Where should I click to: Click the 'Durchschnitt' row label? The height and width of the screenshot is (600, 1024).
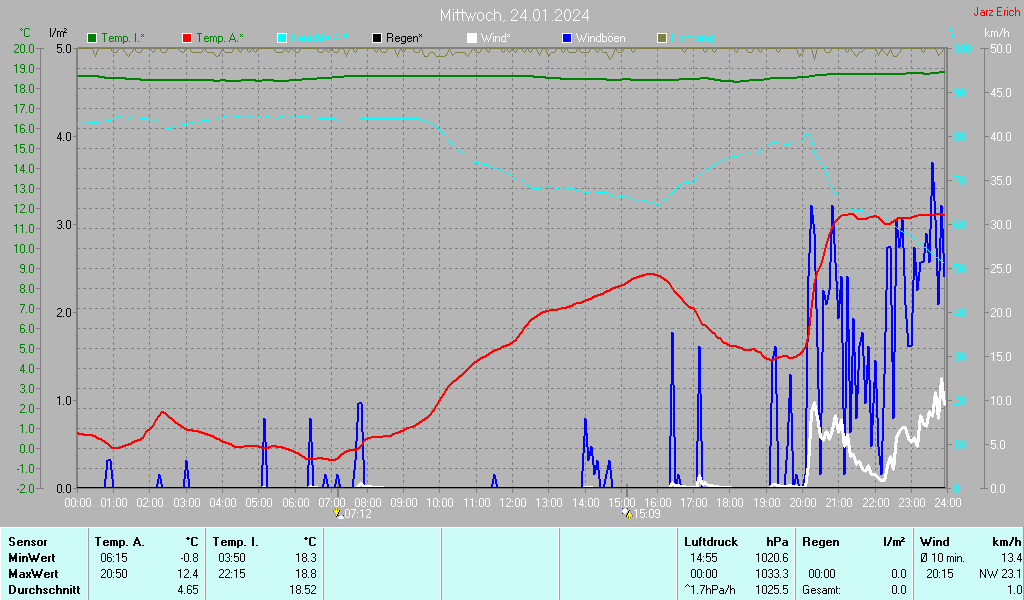tap(44, 590)
